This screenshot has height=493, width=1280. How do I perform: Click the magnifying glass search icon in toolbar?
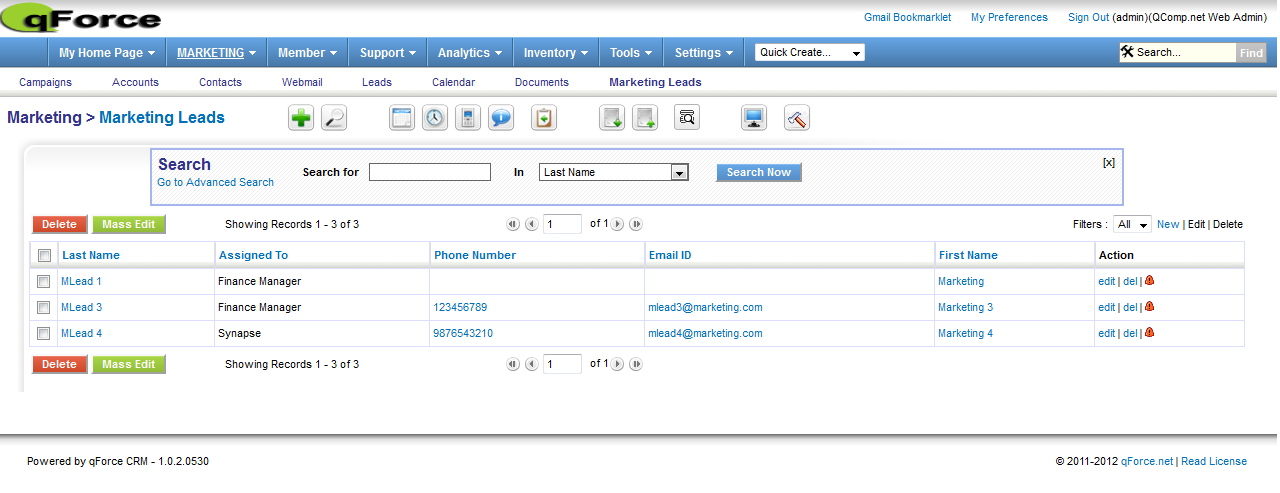point(334,119)
